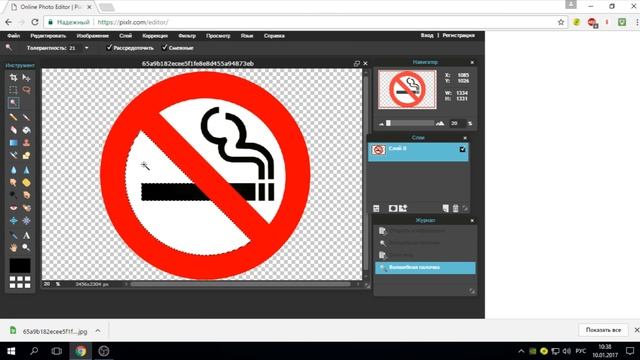The height and width of the screenshot is (360, 640).
Task: Expand the downloaded jpg file options chevron
Action: click(x=98, y=331)
